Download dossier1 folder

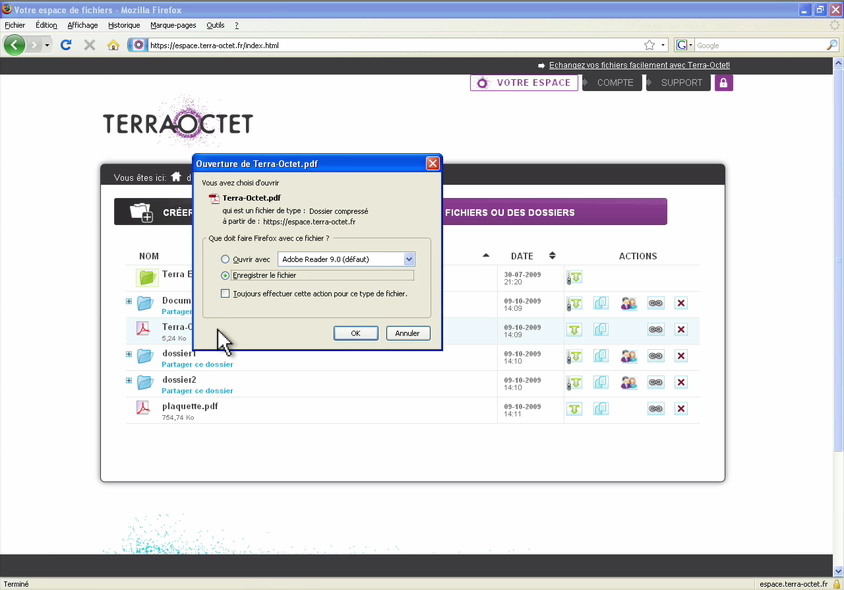pos(574,356)
